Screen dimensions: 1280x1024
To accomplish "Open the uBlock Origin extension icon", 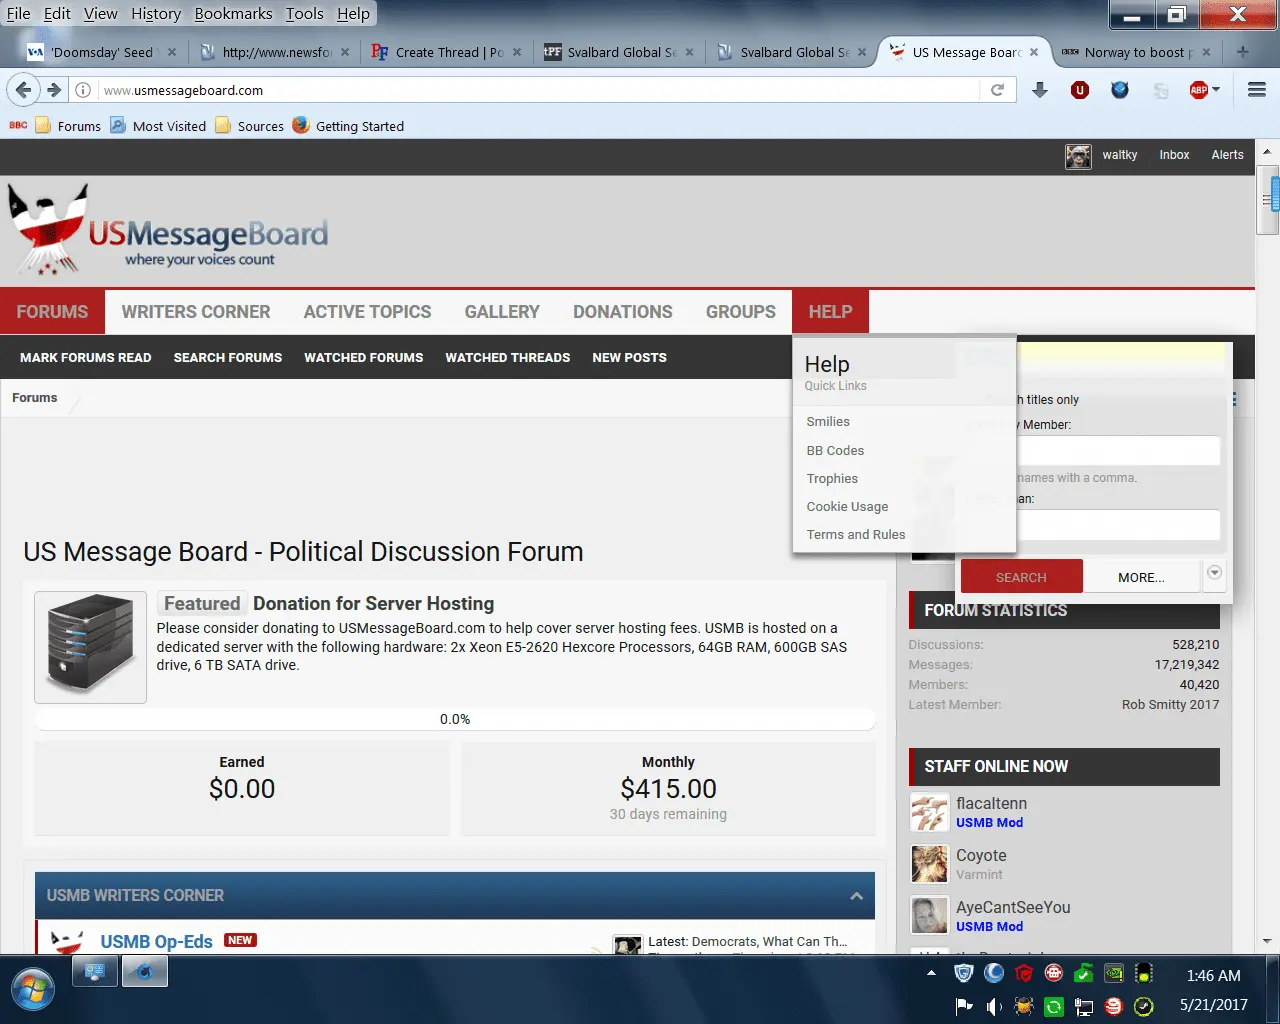I will click(1080, 90).
